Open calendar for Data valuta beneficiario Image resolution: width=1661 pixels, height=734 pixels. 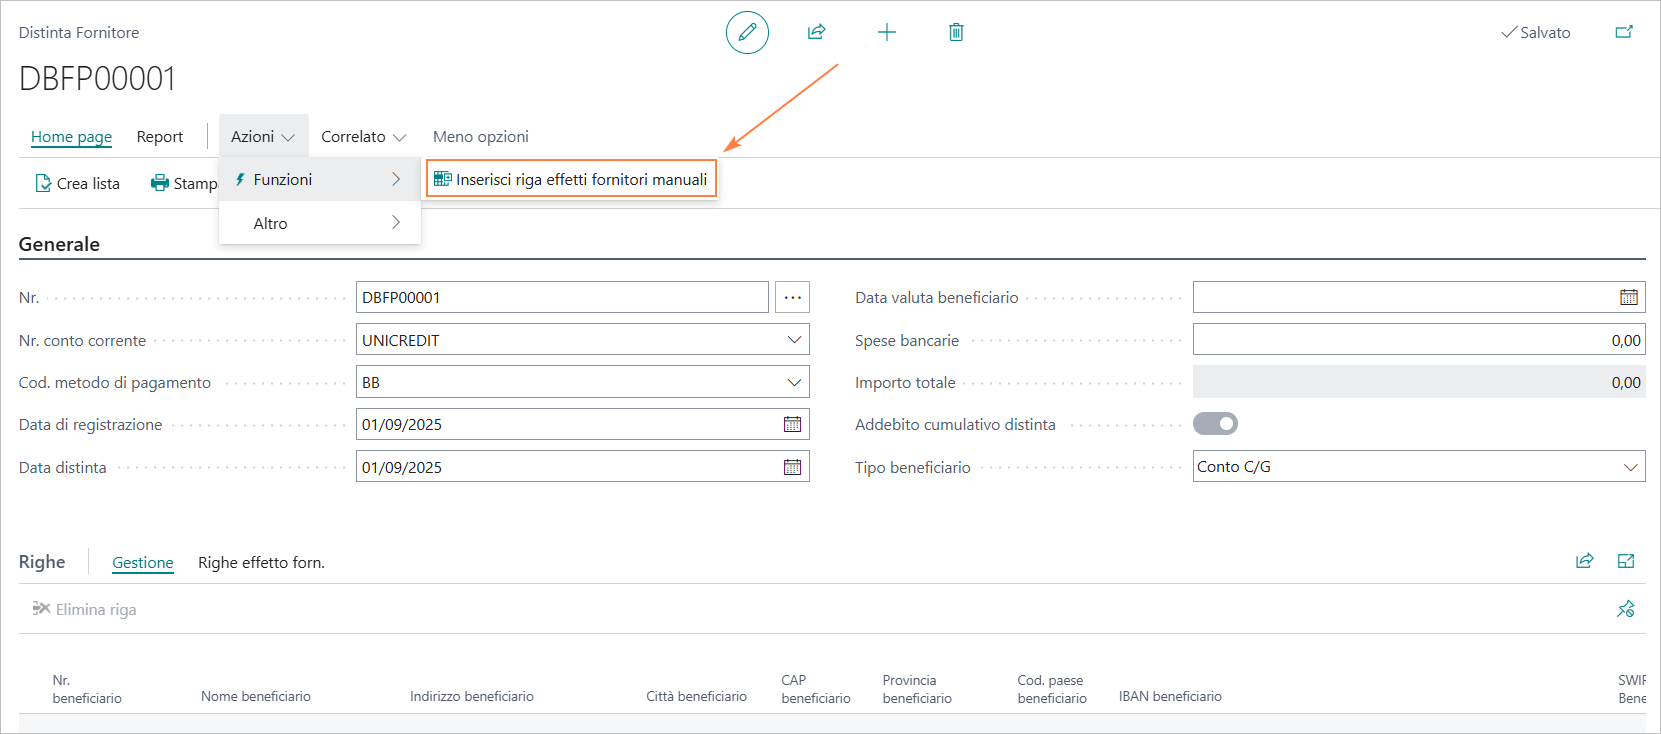click(x=1628, y=297)
